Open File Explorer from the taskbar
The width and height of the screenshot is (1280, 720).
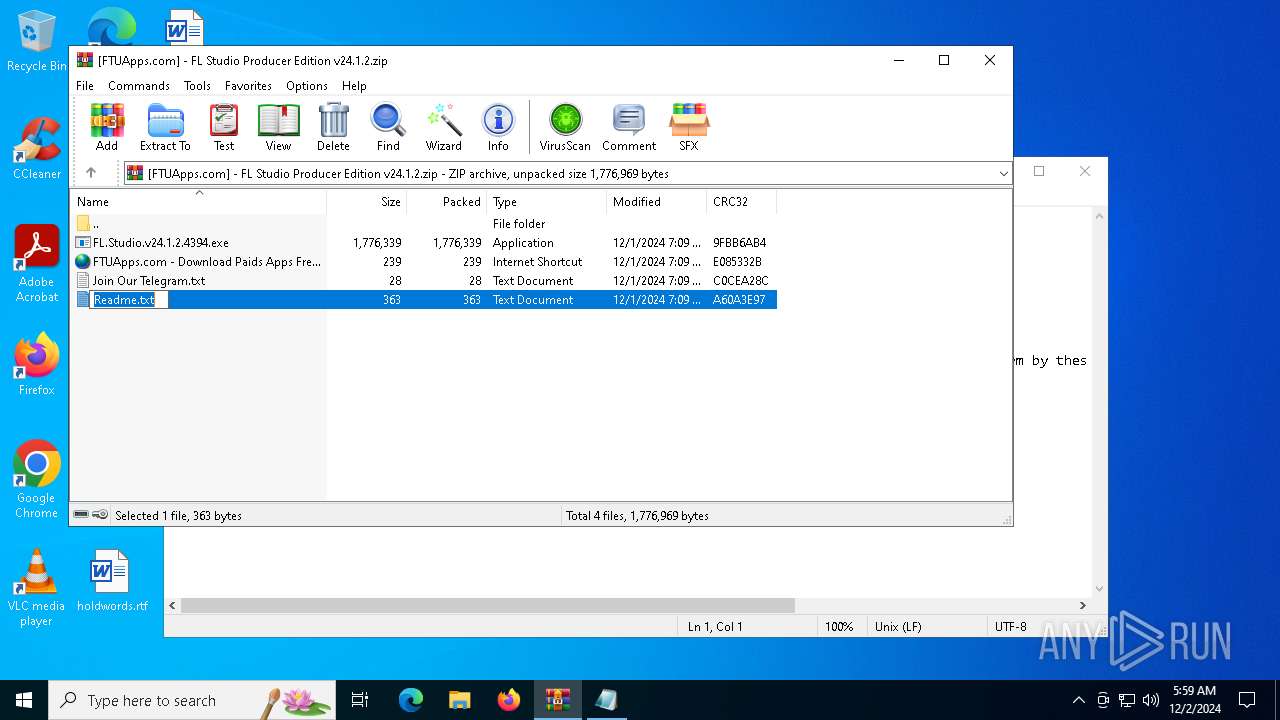[460, 700]
